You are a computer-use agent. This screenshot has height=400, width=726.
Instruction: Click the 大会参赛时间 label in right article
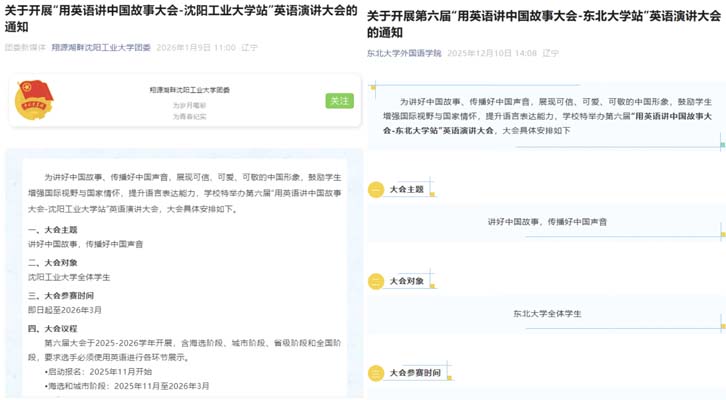(x=415, y=373)
